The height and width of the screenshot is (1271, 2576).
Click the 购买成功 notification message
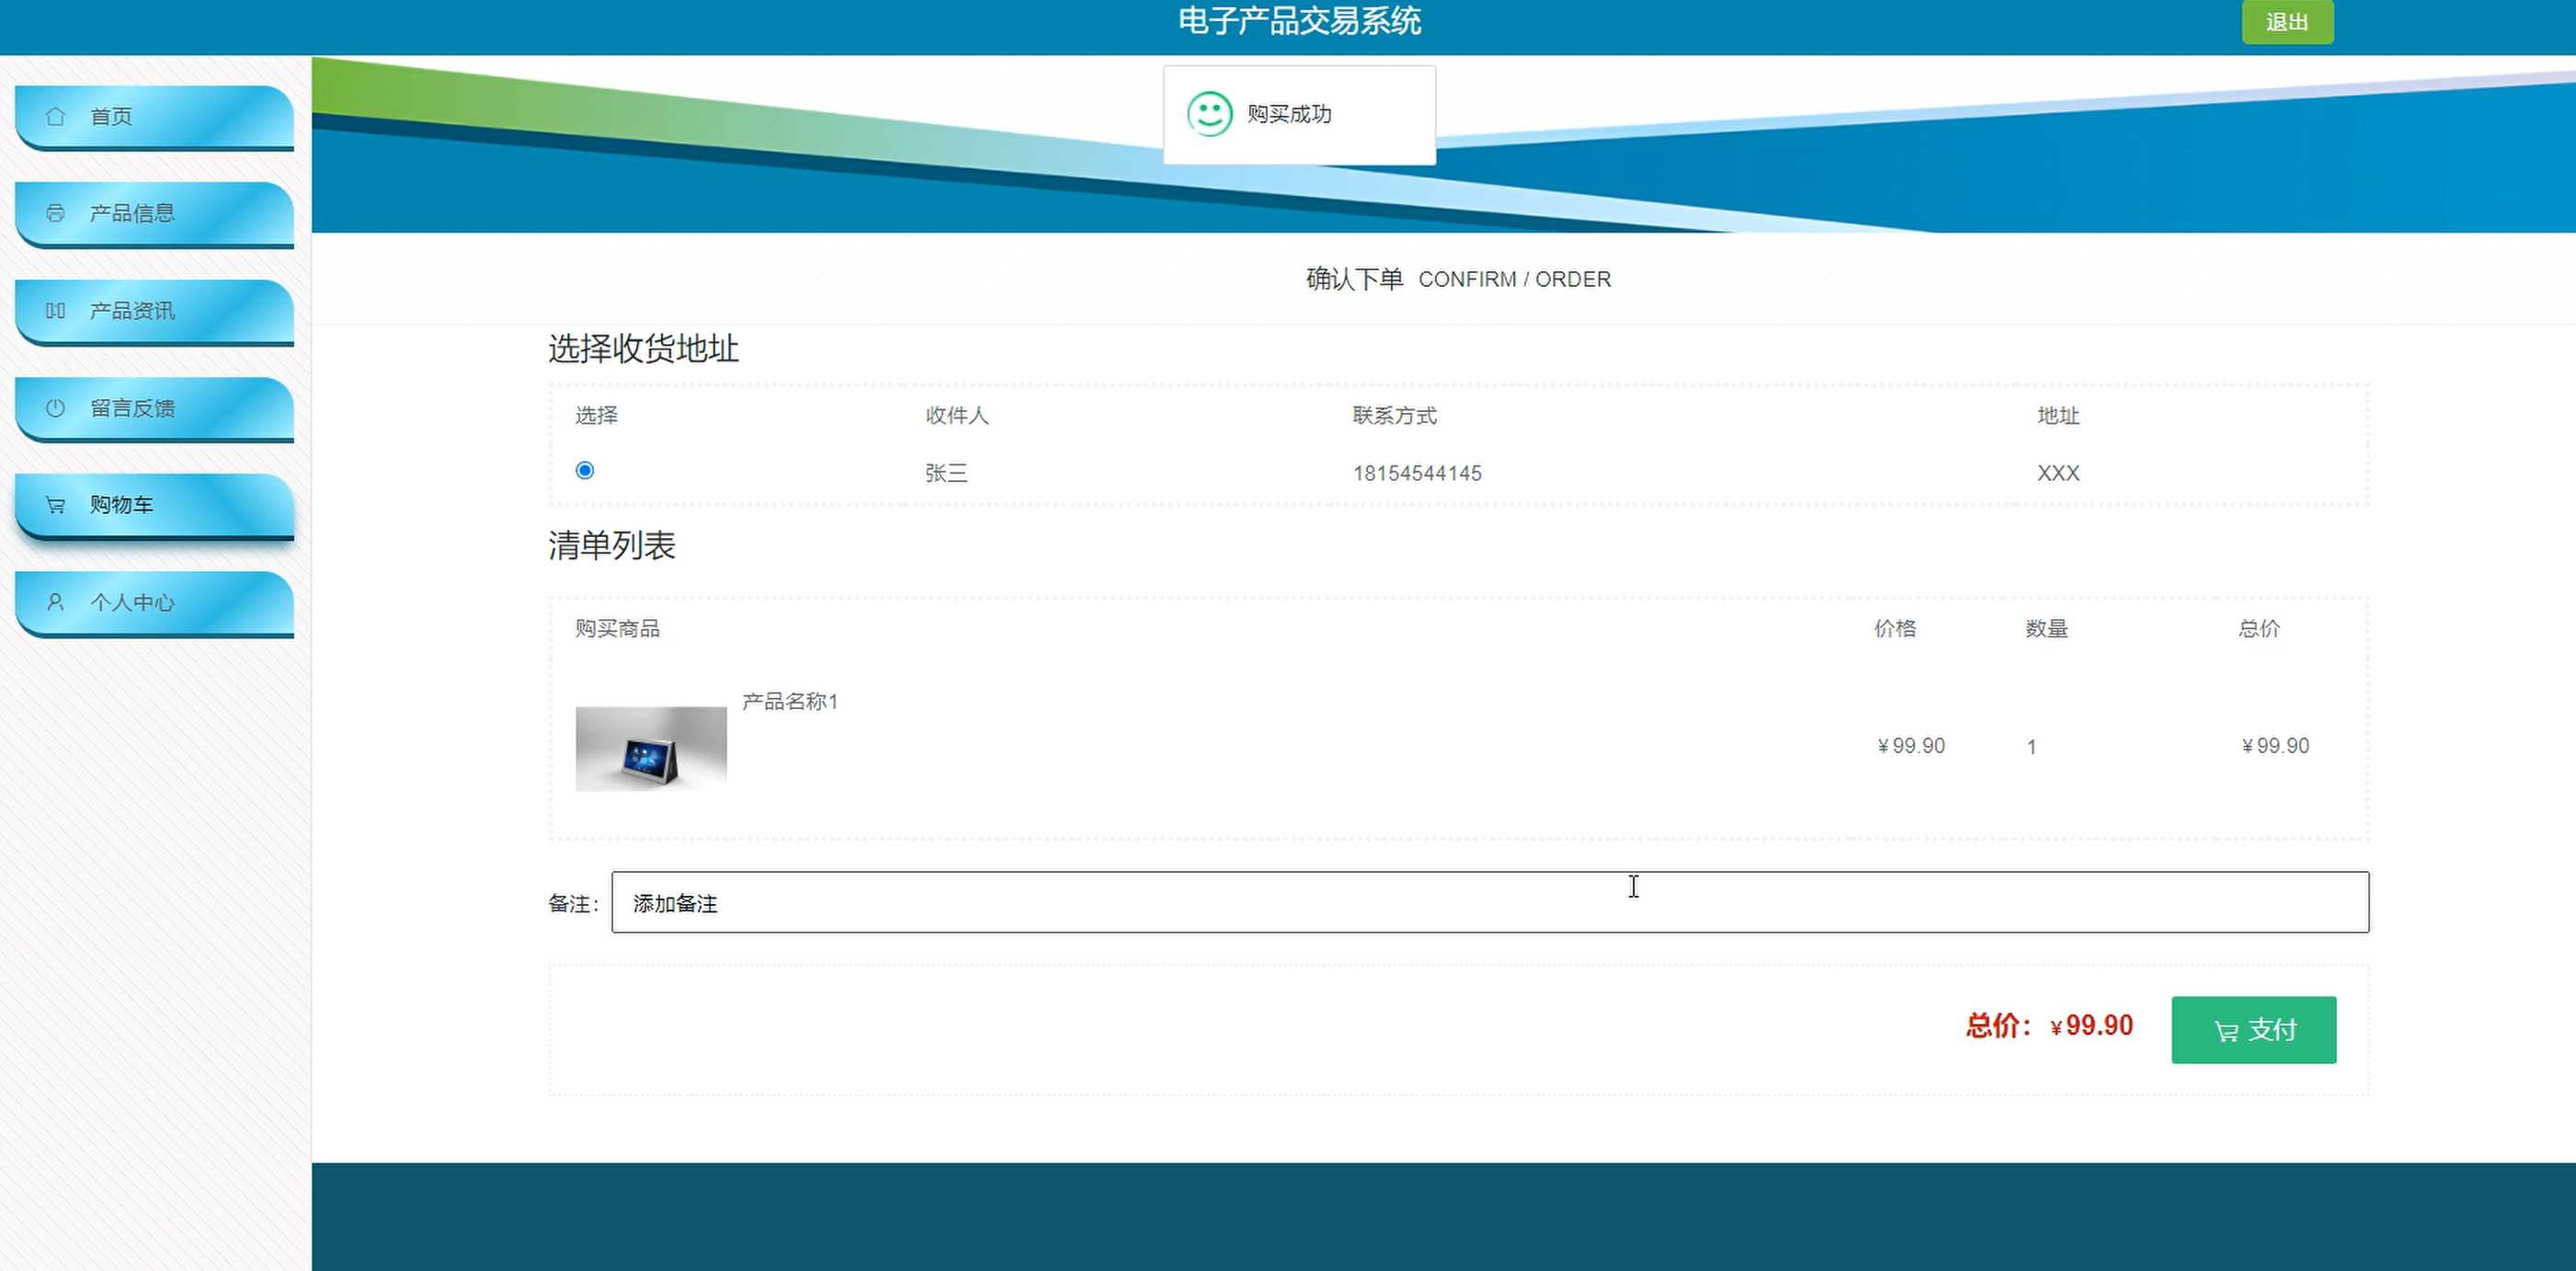(1299, 115)
